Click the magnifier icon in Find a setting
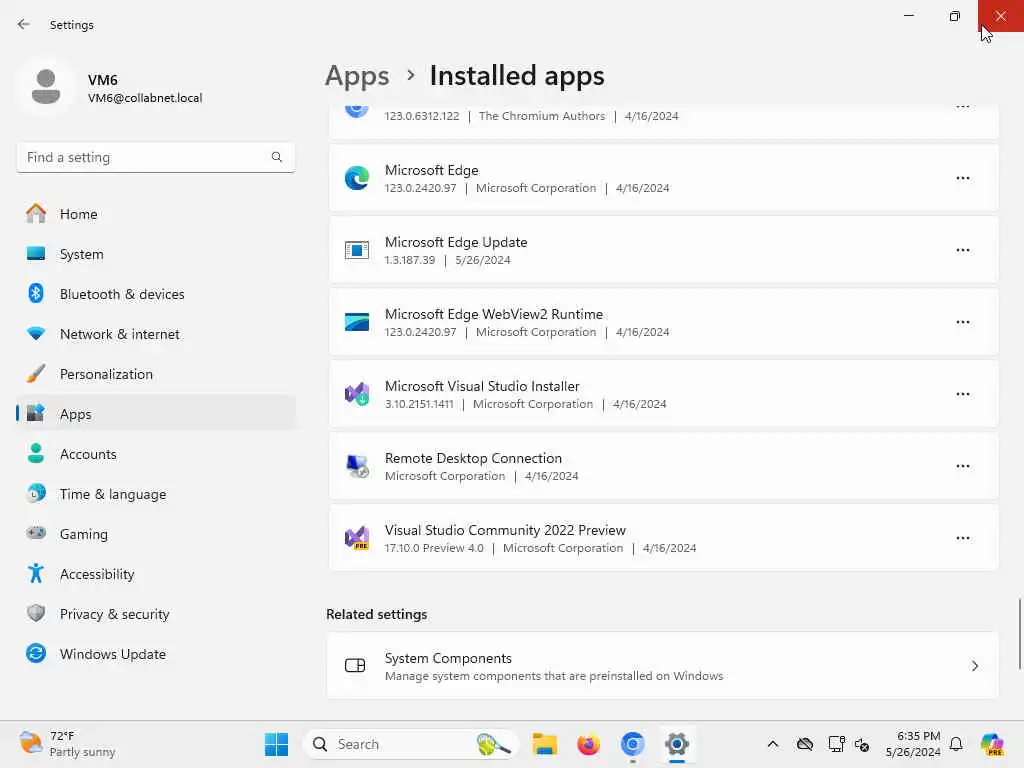The height and width of the screenshot is (768, 1024). click(x=277, y=157)
